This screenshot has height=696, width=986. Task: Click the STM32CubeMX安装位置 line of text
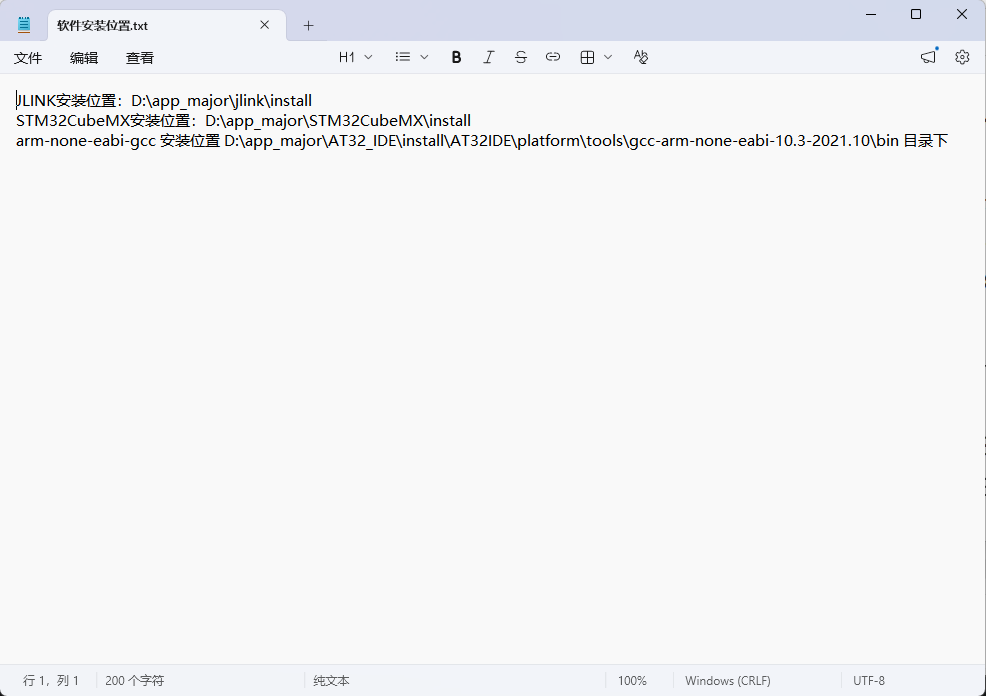[243, 121]
